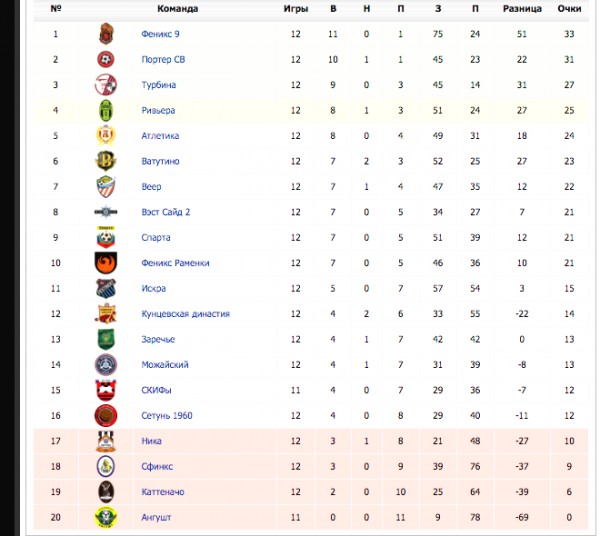Follow the Кунцевская династия link
The height and width of the screenshot is (536, 600).
click(186, 314)
